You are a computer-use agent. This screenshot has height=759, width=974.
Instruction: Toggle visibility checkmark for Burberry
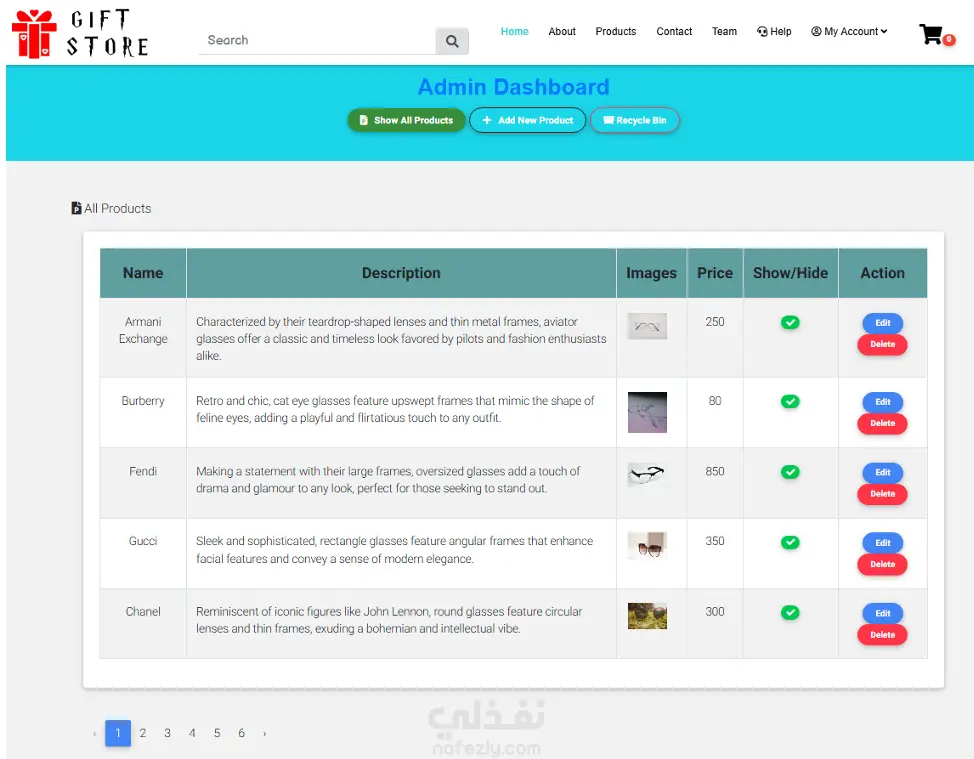(790, 401)
